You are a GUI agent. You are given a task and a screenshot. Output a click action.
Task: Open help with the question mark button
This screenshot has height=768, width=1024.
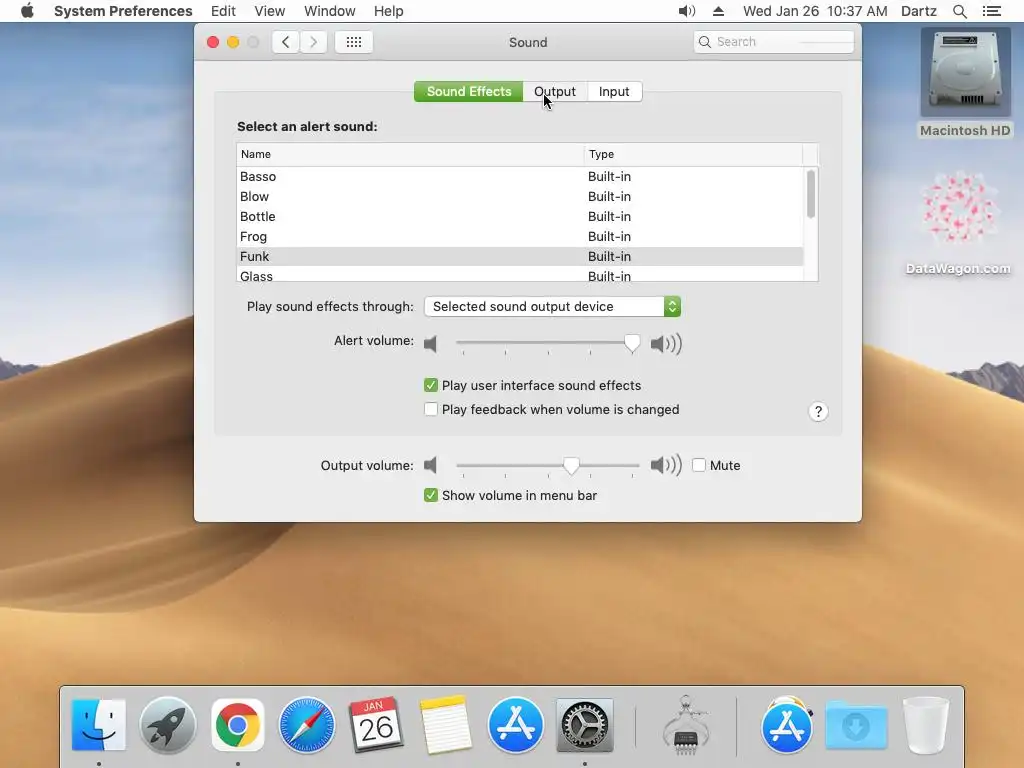pos(818,411)
